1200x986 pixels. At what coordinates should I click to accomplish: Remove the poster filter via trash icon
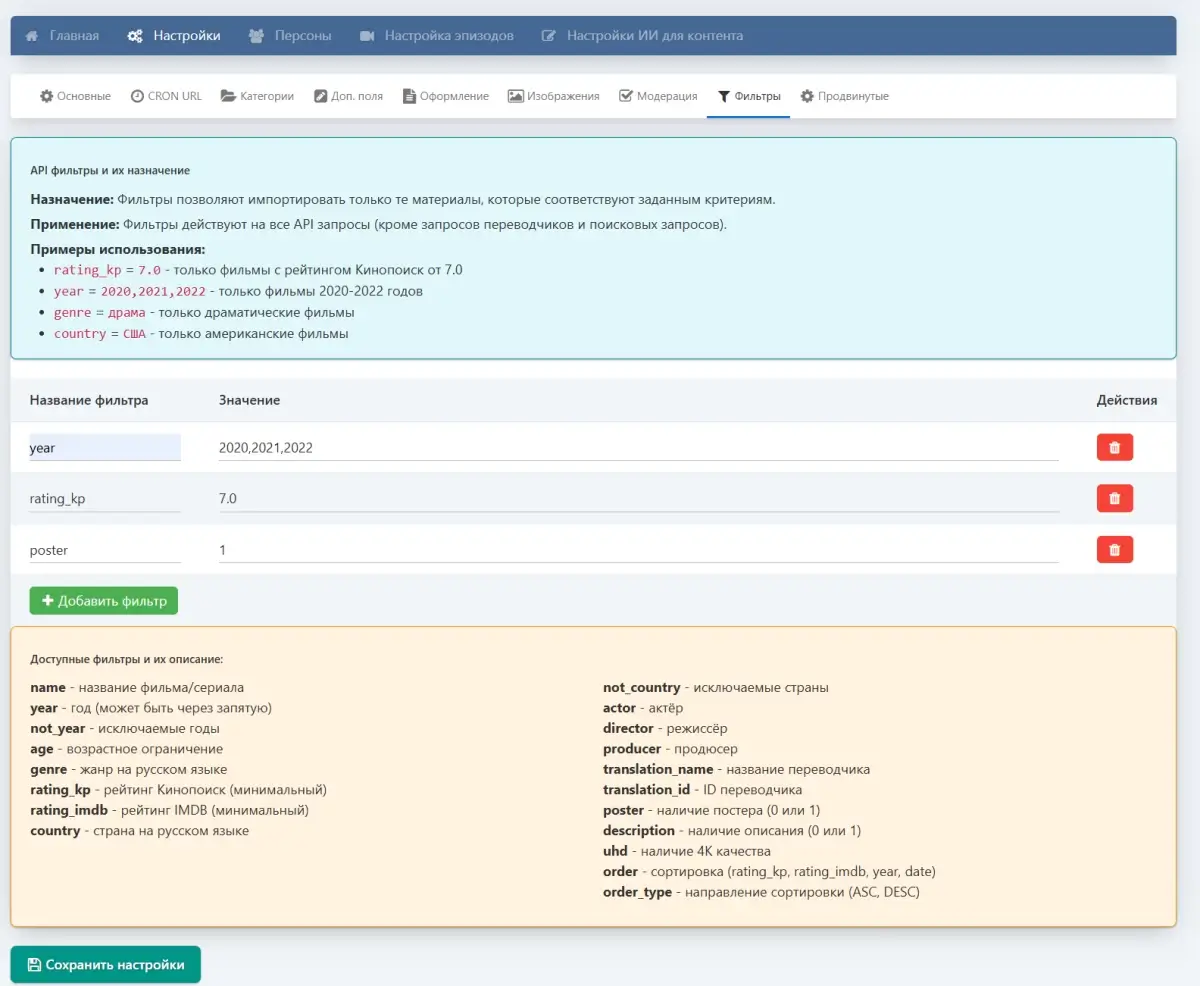tap(1114, 549)
